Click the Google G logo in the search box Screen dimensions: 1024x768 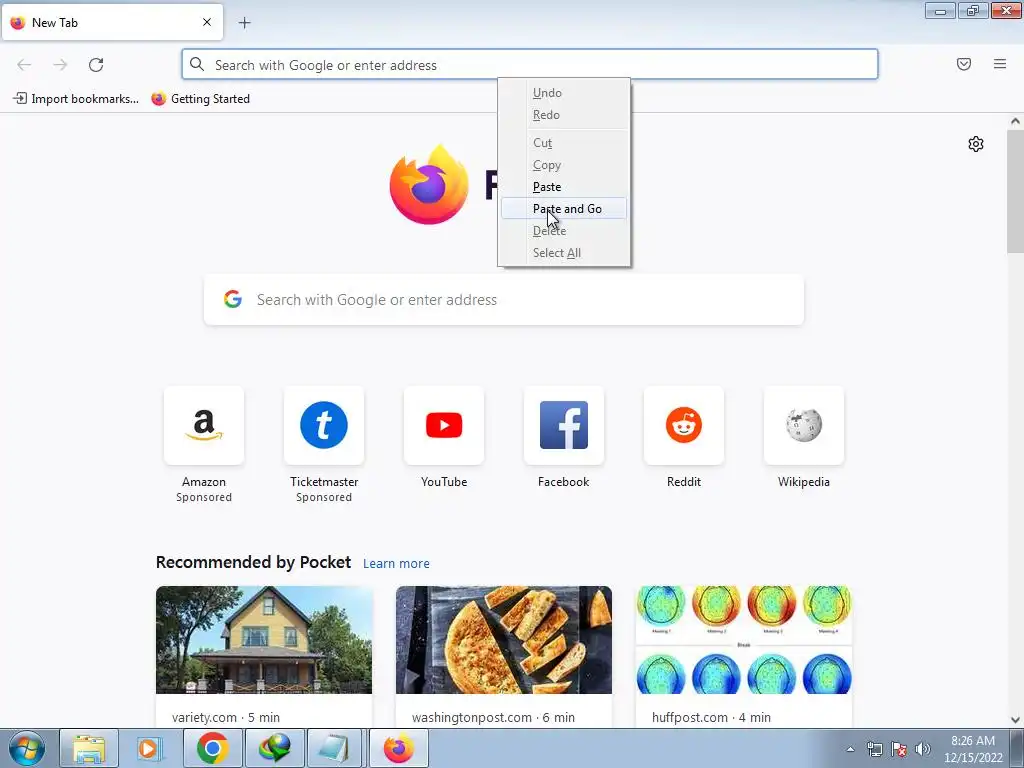pyautogui.click(x=233, y=300)
